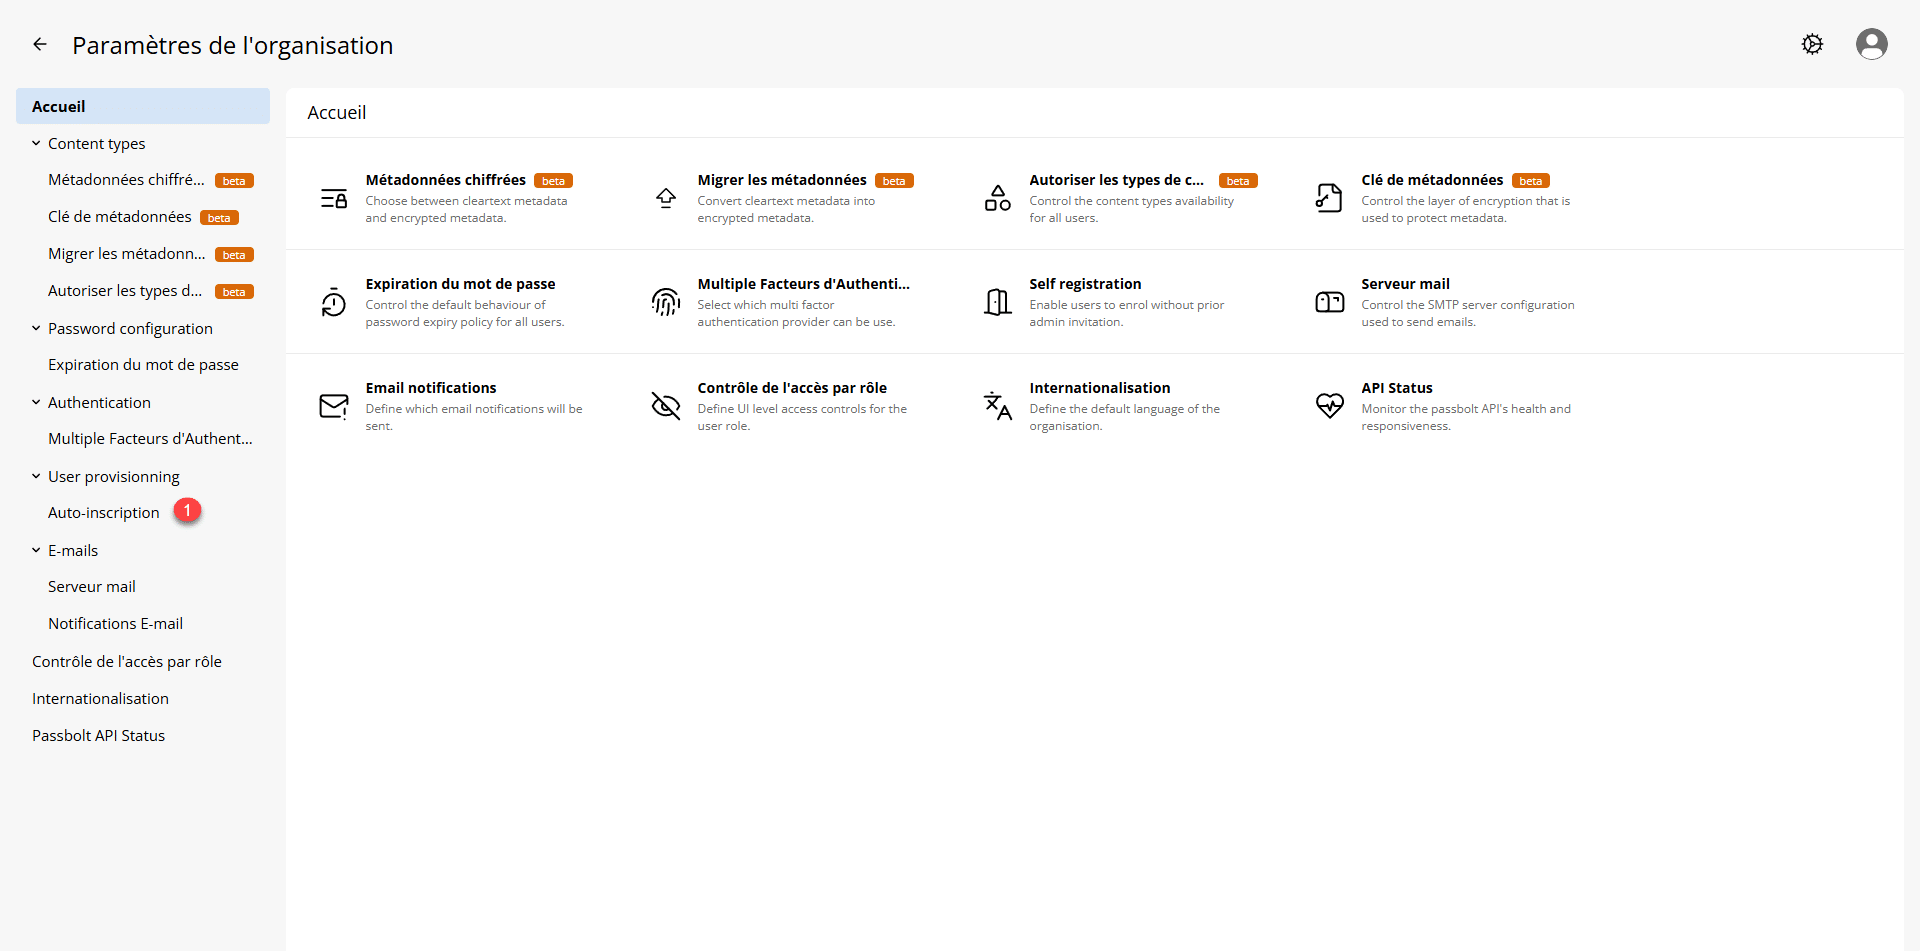The image size is (1920, 951).
Task: Click the API Status heartbeat icon
Action: click(1329, 405)
